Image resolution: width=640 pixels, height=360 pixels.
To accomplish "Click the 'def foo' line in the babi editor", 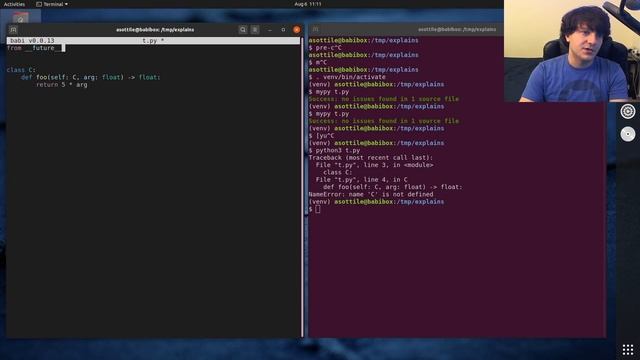I will (x=91, y=77).
